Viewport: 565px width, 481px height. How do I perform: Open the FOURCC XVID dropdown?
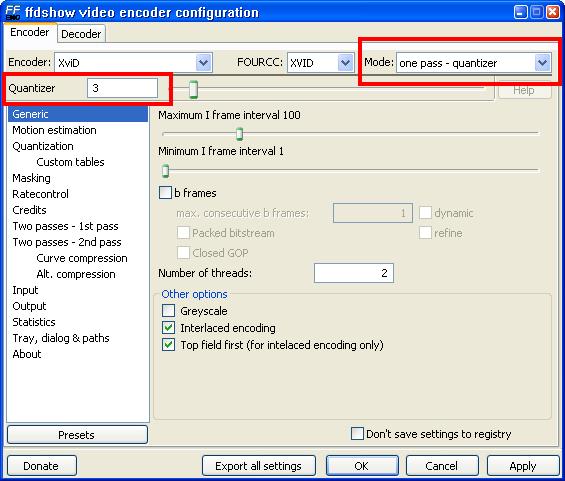[345, 63]
